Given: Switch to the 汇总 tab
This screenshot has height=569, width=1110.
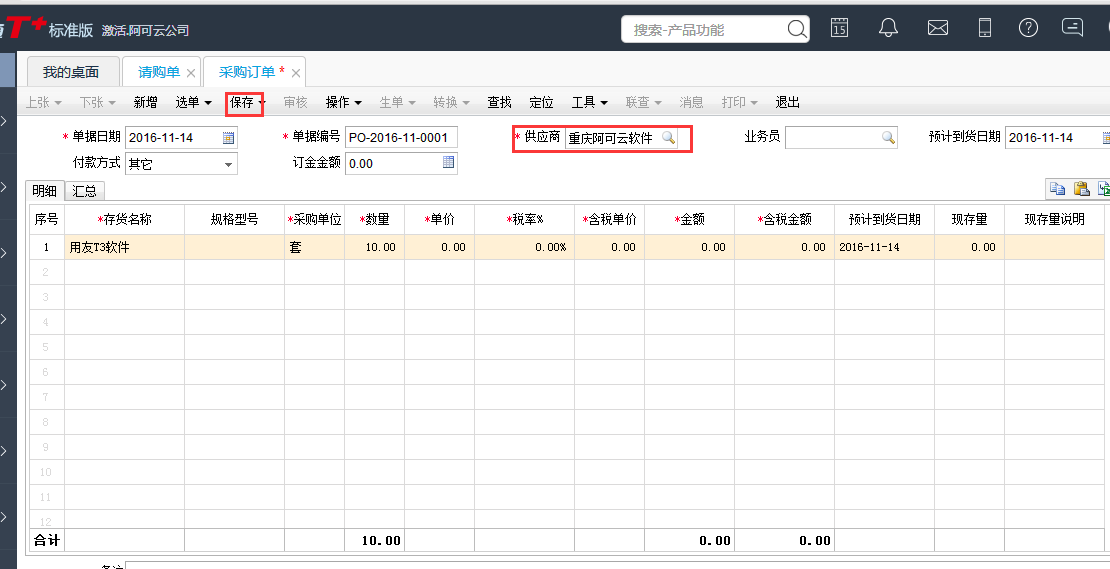Looking at the screenshot, I should [x=84, y=191].
